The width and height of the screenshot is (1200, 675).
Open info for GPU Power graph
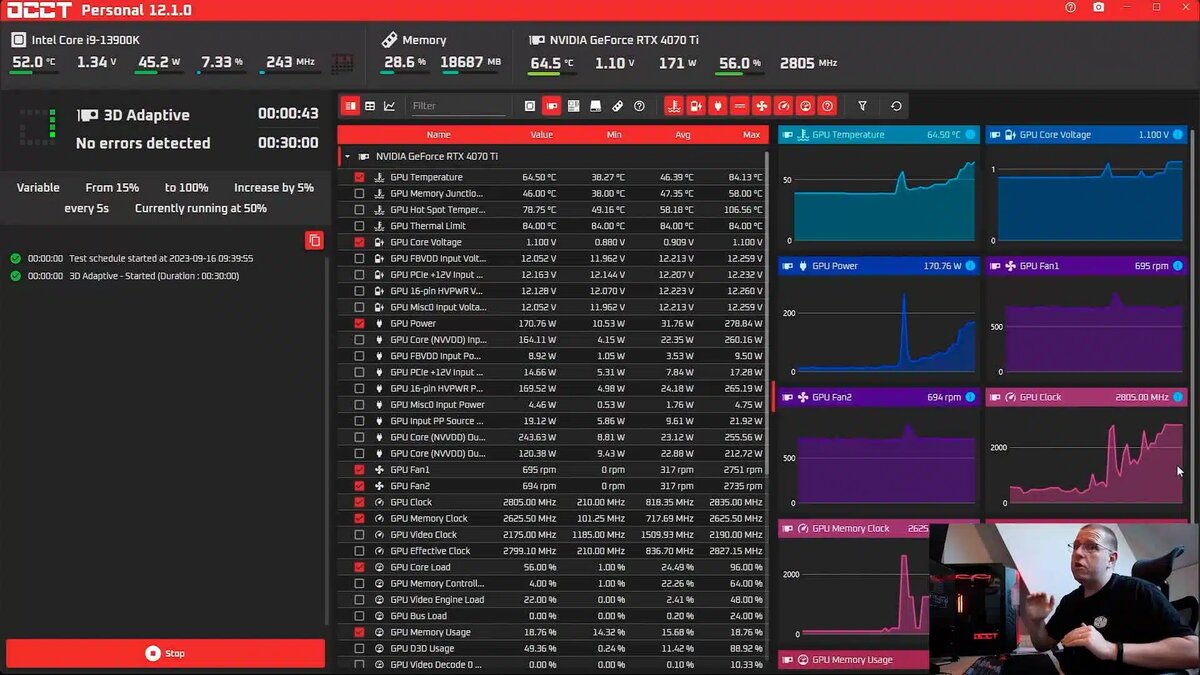[970, 266]
